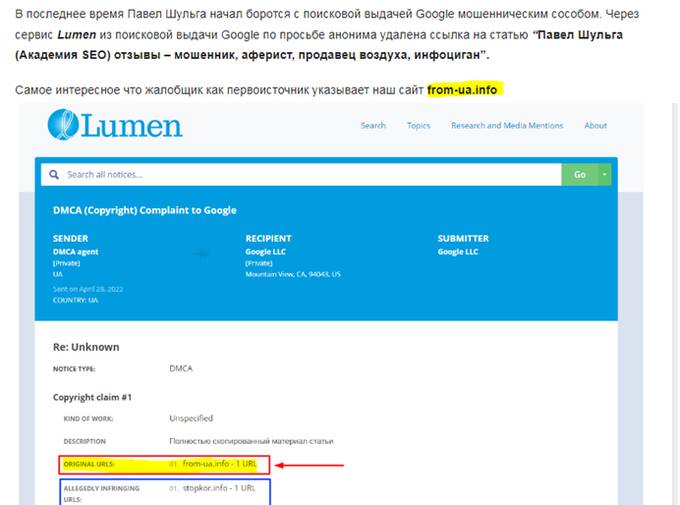The width and height of the screenshot is (680, 505).
Task: Click the 'DMCA' notice type value
Action: coord(181,368)
